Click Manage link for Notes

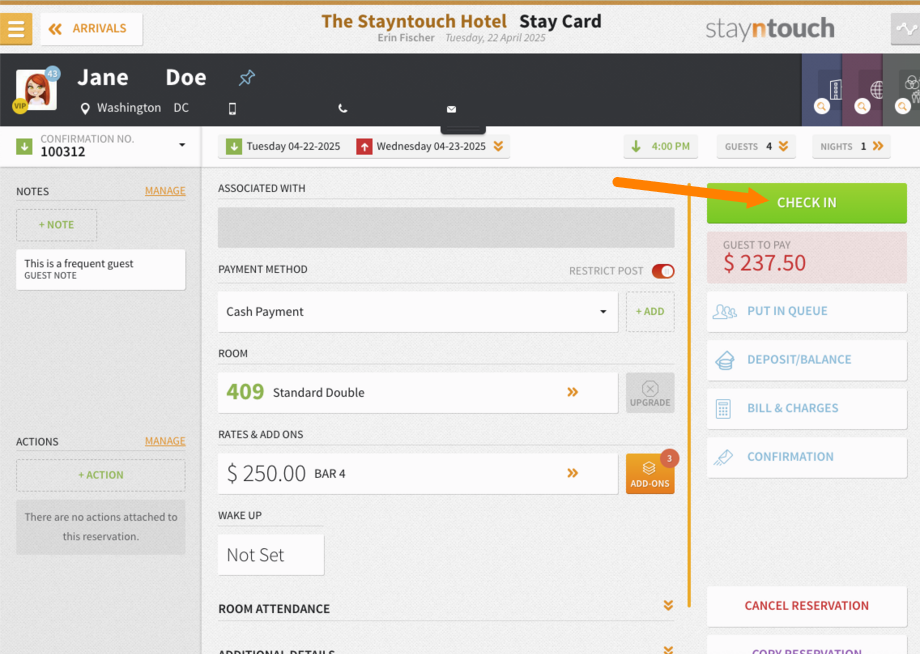click(165, 191)
